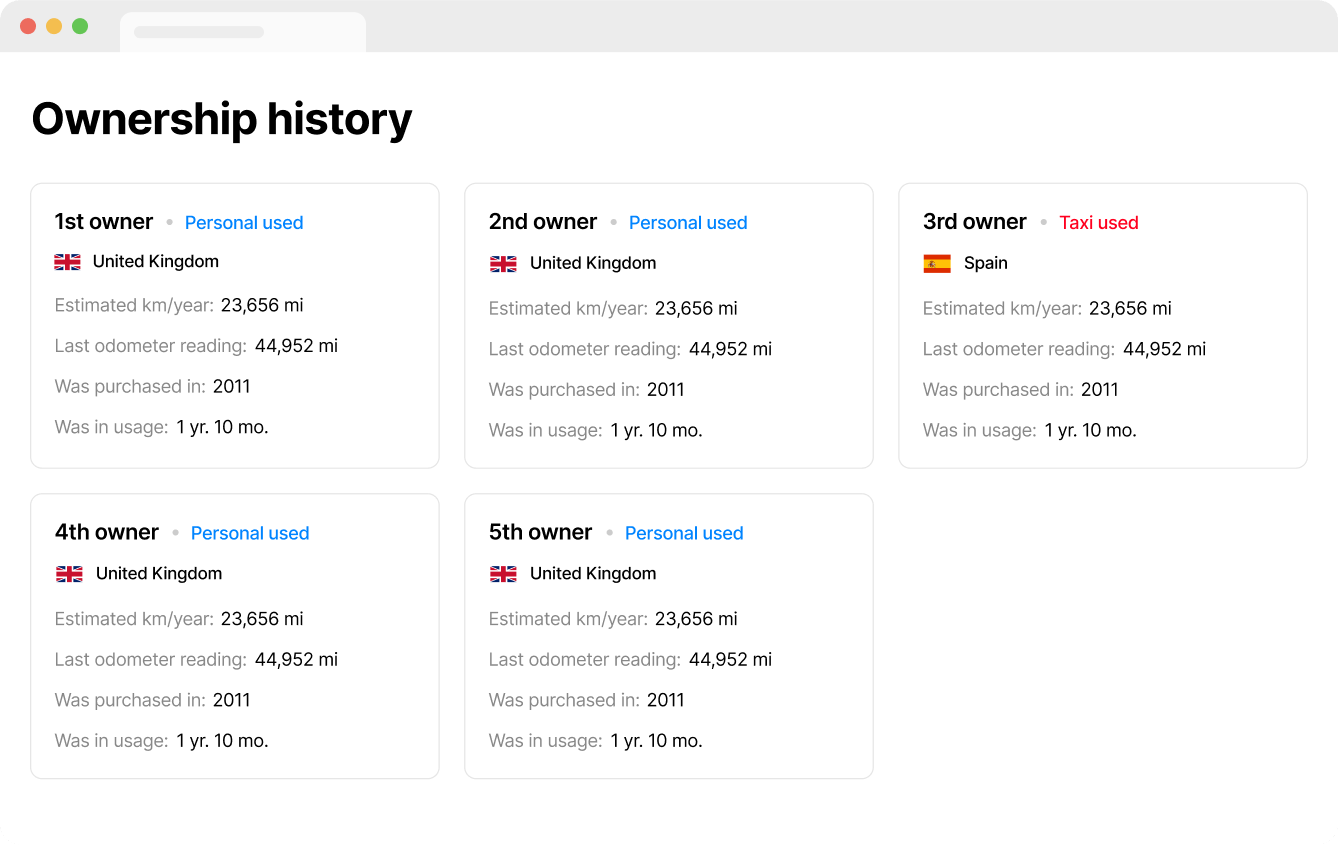
Task: Click 1st owner's Personal used label
Action: pyautogui.click(x=244, y=223)
